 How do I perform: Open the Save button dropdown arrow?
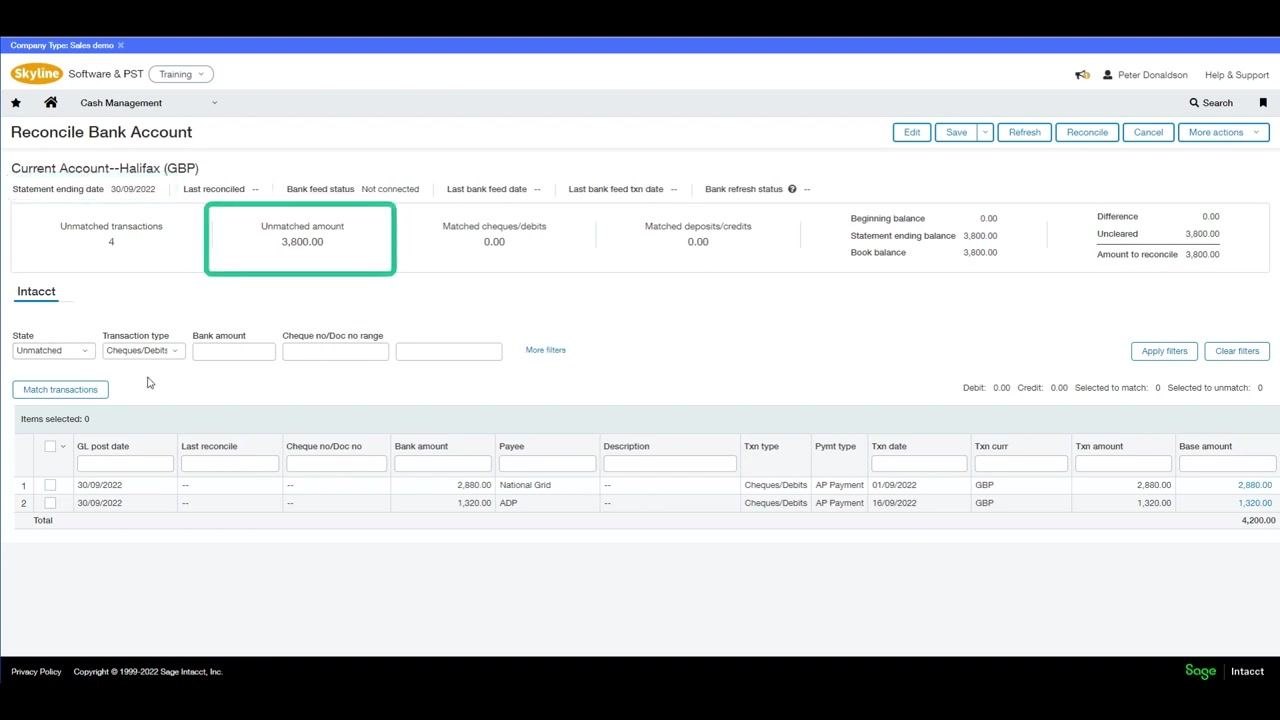coord(985,132)
